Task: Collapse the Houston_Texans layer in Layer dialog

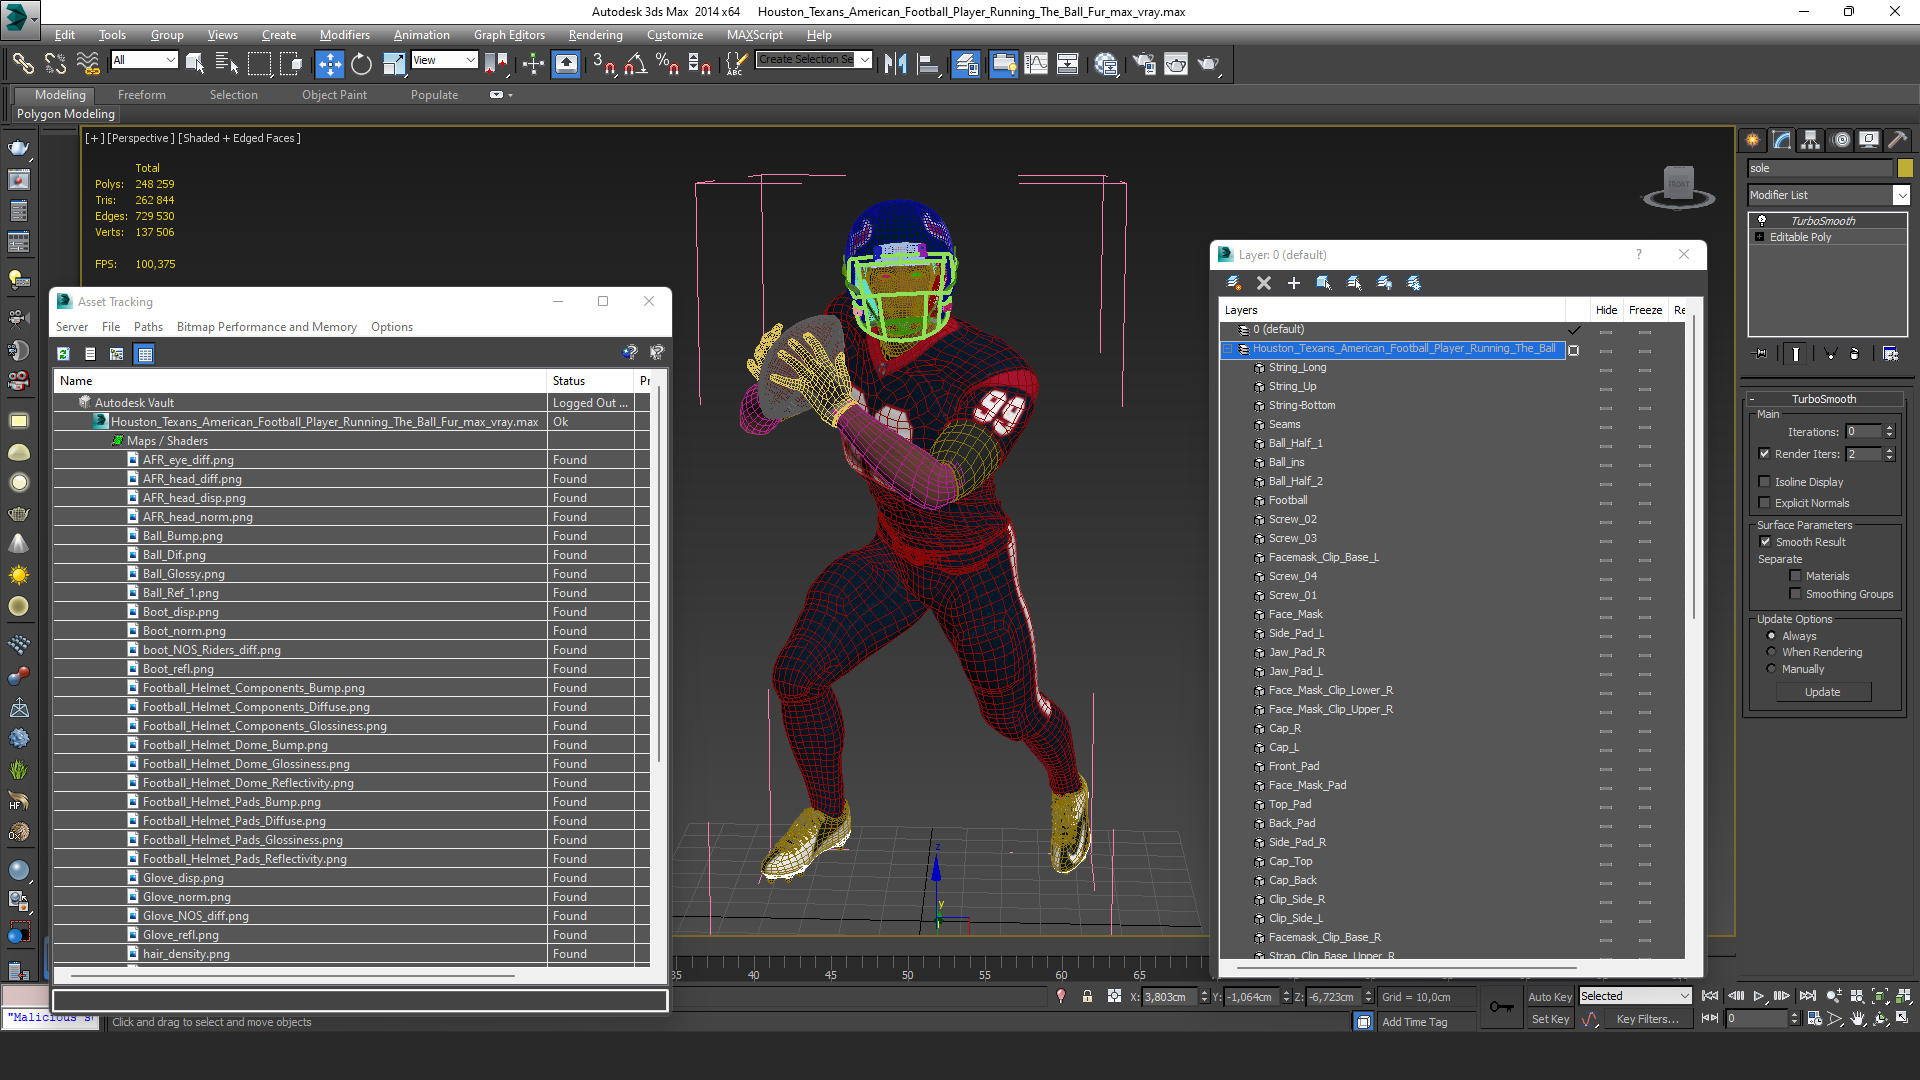Action: [1228, 349]
